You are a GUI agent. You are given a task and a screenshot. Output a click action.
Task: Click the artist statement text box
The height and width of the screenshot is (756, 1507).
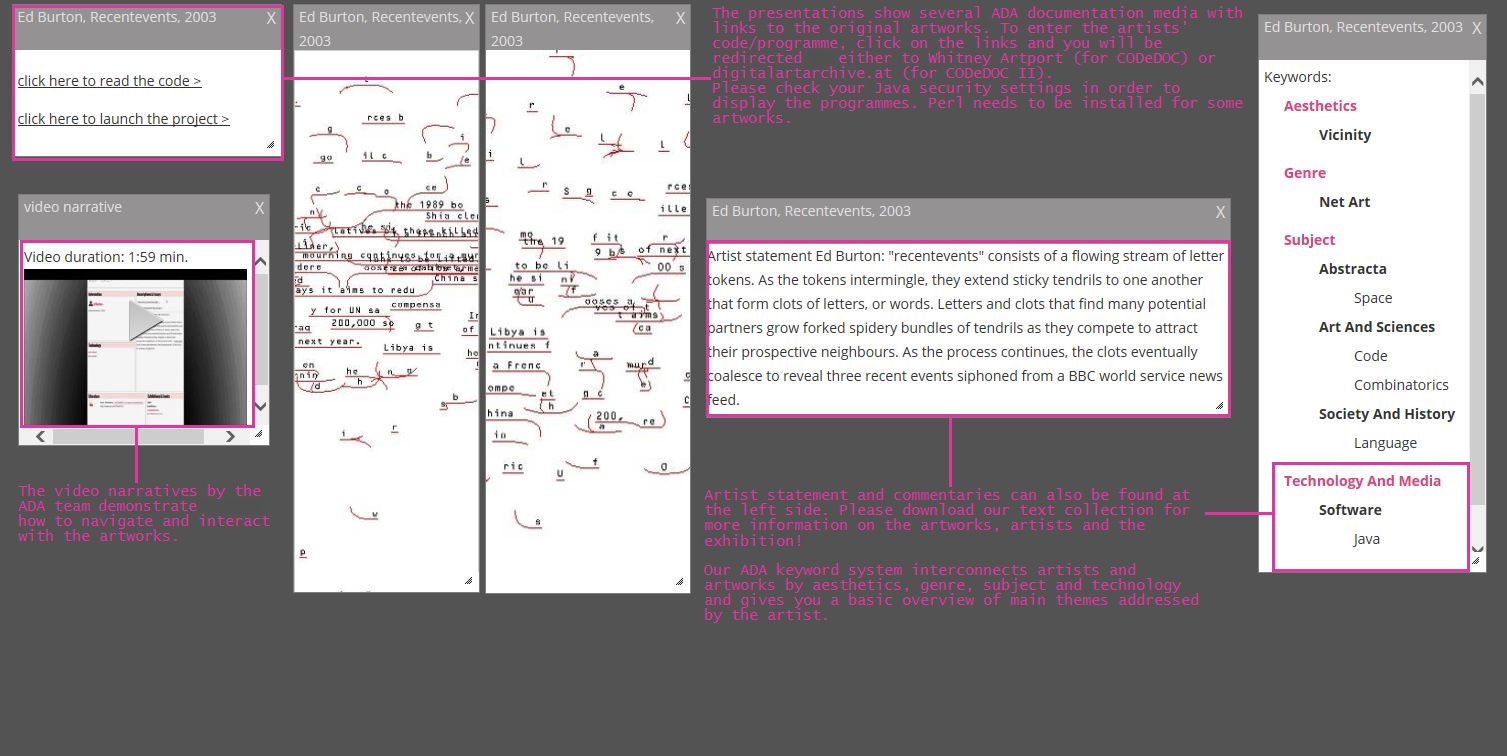point(966,328)
